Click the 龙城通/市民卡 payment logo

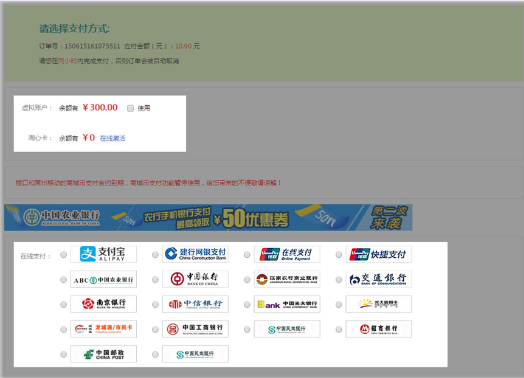[x=103, y=329]
